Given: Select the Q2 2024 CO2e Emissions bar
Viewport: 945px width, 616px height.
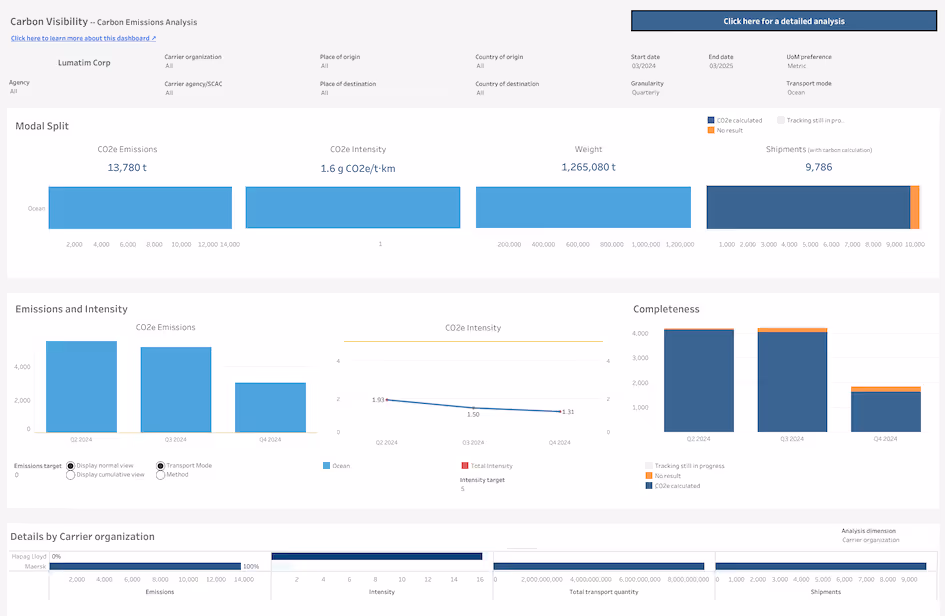Looking at the screenshot, I should [81, 387].
